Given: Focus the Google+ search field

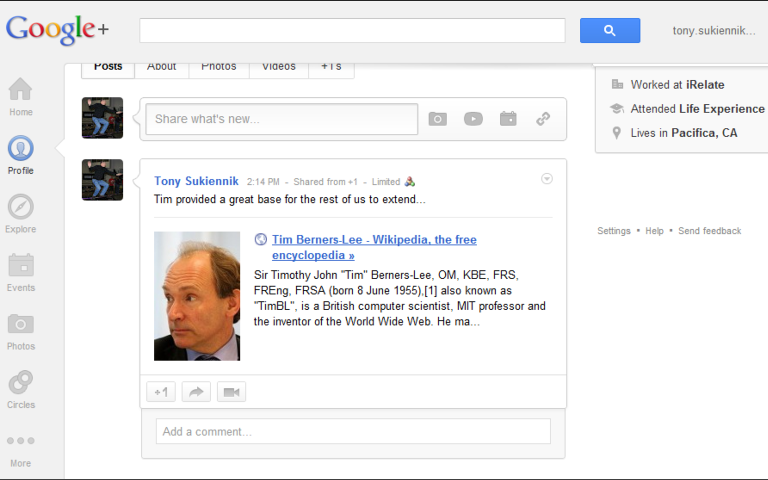Looking at the screenshot, I should click(352, 30).
